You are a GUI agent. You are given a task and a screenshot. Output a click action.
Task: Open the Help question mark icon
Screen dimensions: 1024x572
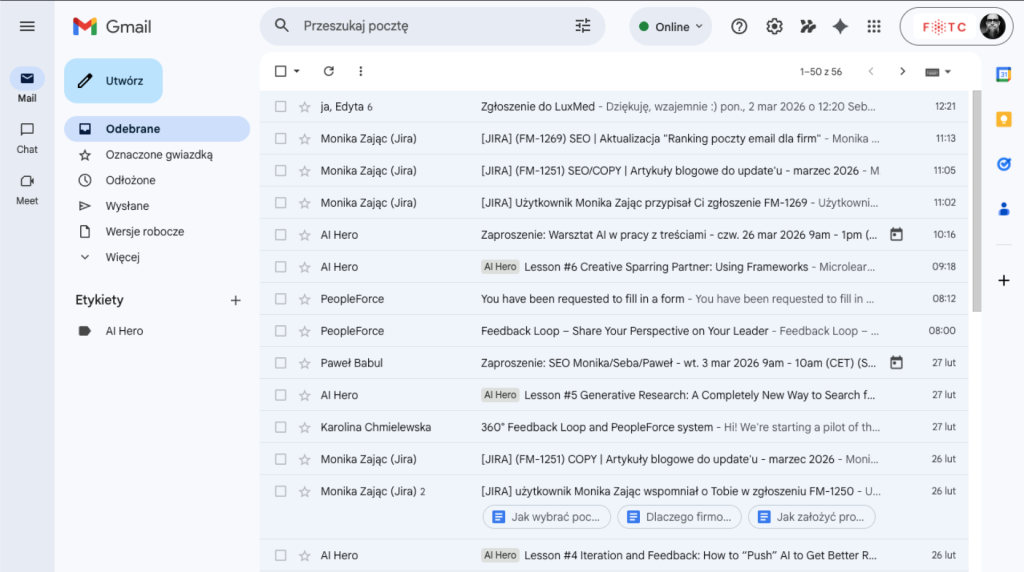739,27
